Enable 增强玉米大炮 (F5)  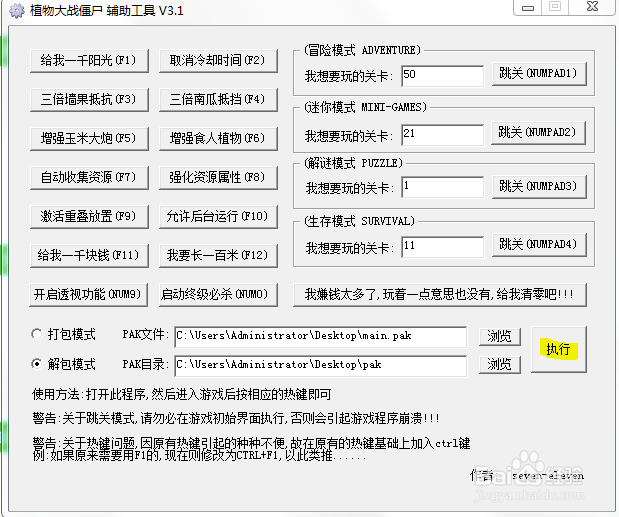[89, 139]
